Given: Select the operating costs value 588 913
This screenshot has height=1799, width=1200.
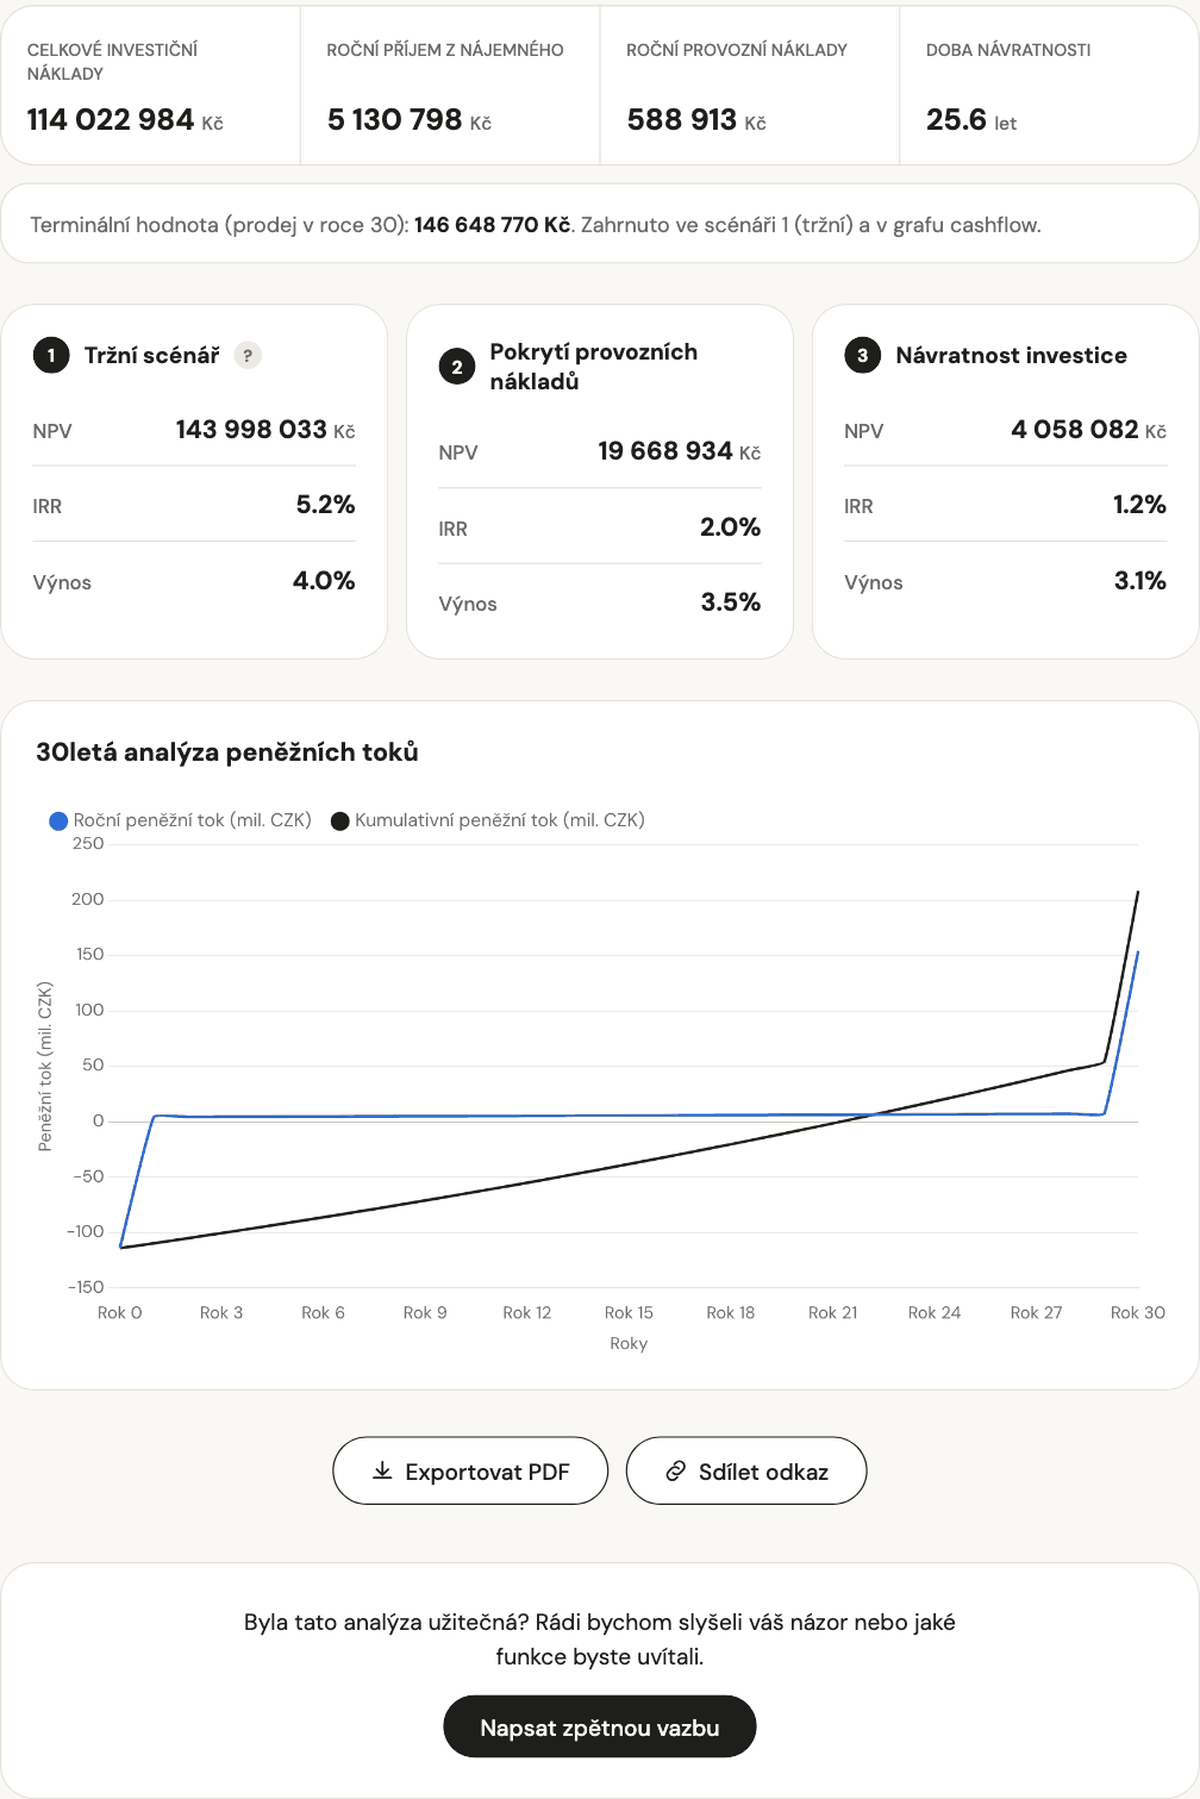Looking at the screenshot, I should coord(681,120).
